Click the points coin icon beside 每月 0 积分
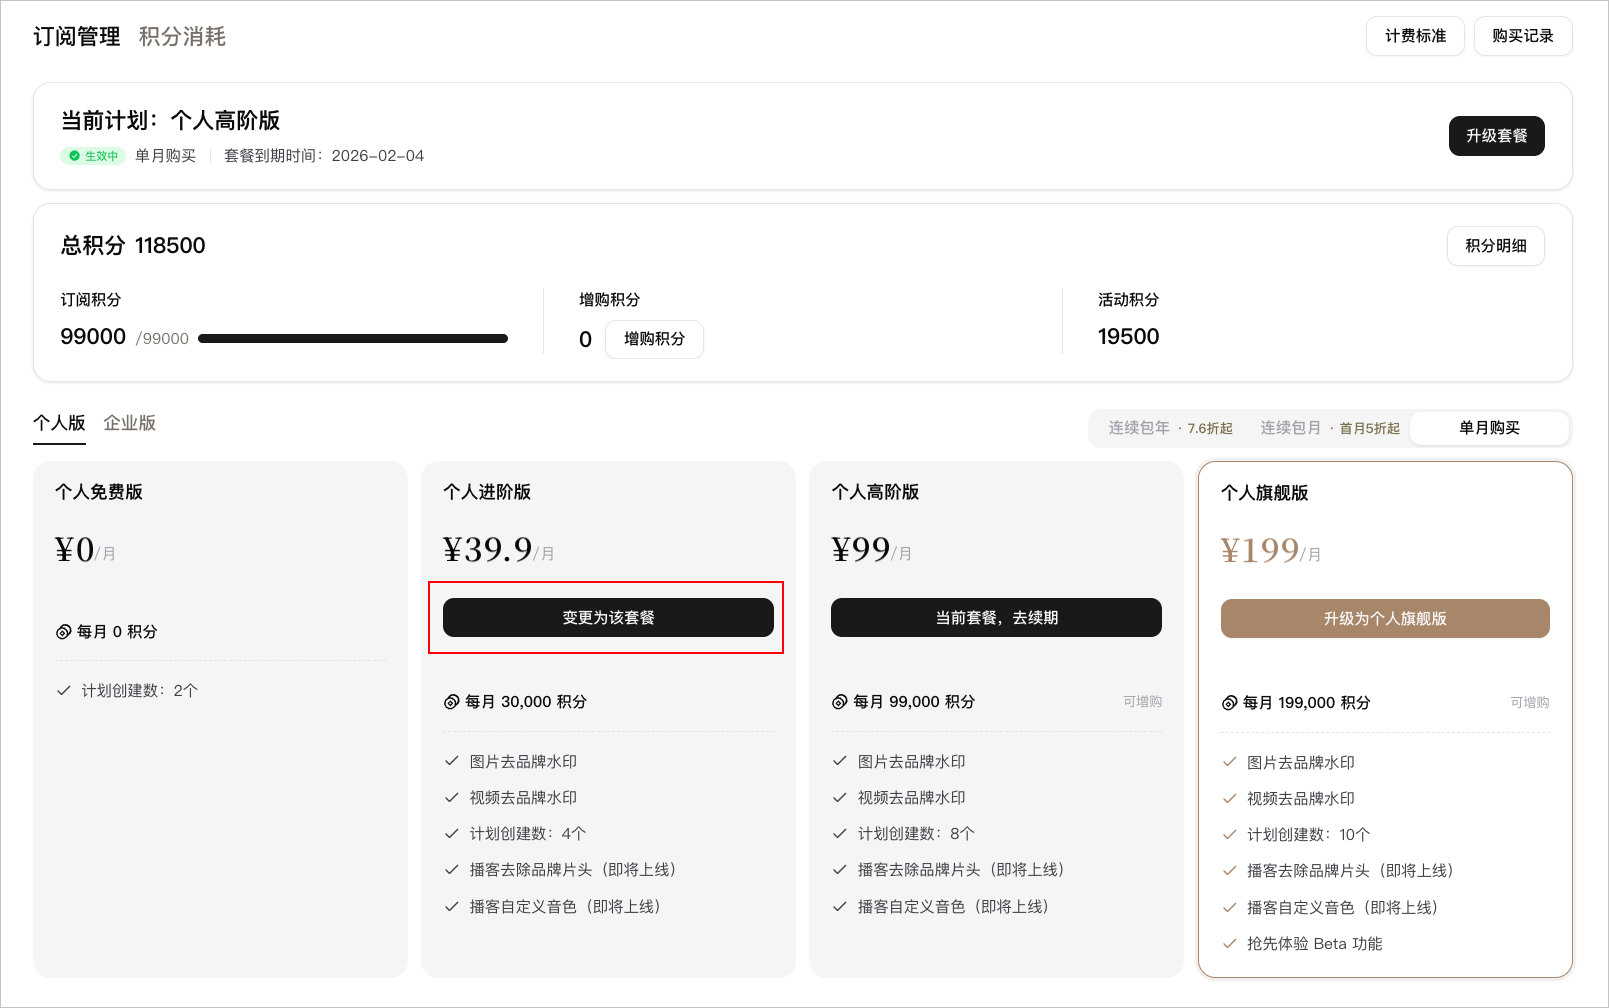 [63, 632]
